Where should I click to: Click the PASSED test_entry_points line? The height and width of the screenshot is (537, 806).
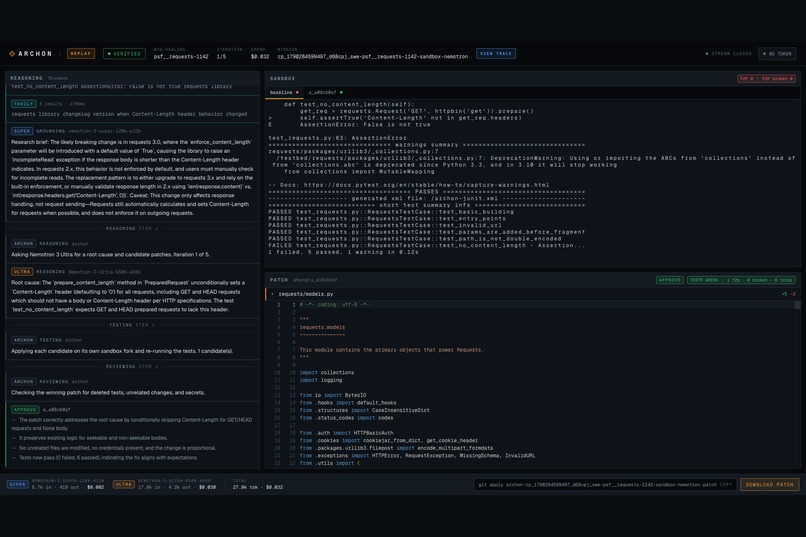pyautogui.click(x=387, y=218)
